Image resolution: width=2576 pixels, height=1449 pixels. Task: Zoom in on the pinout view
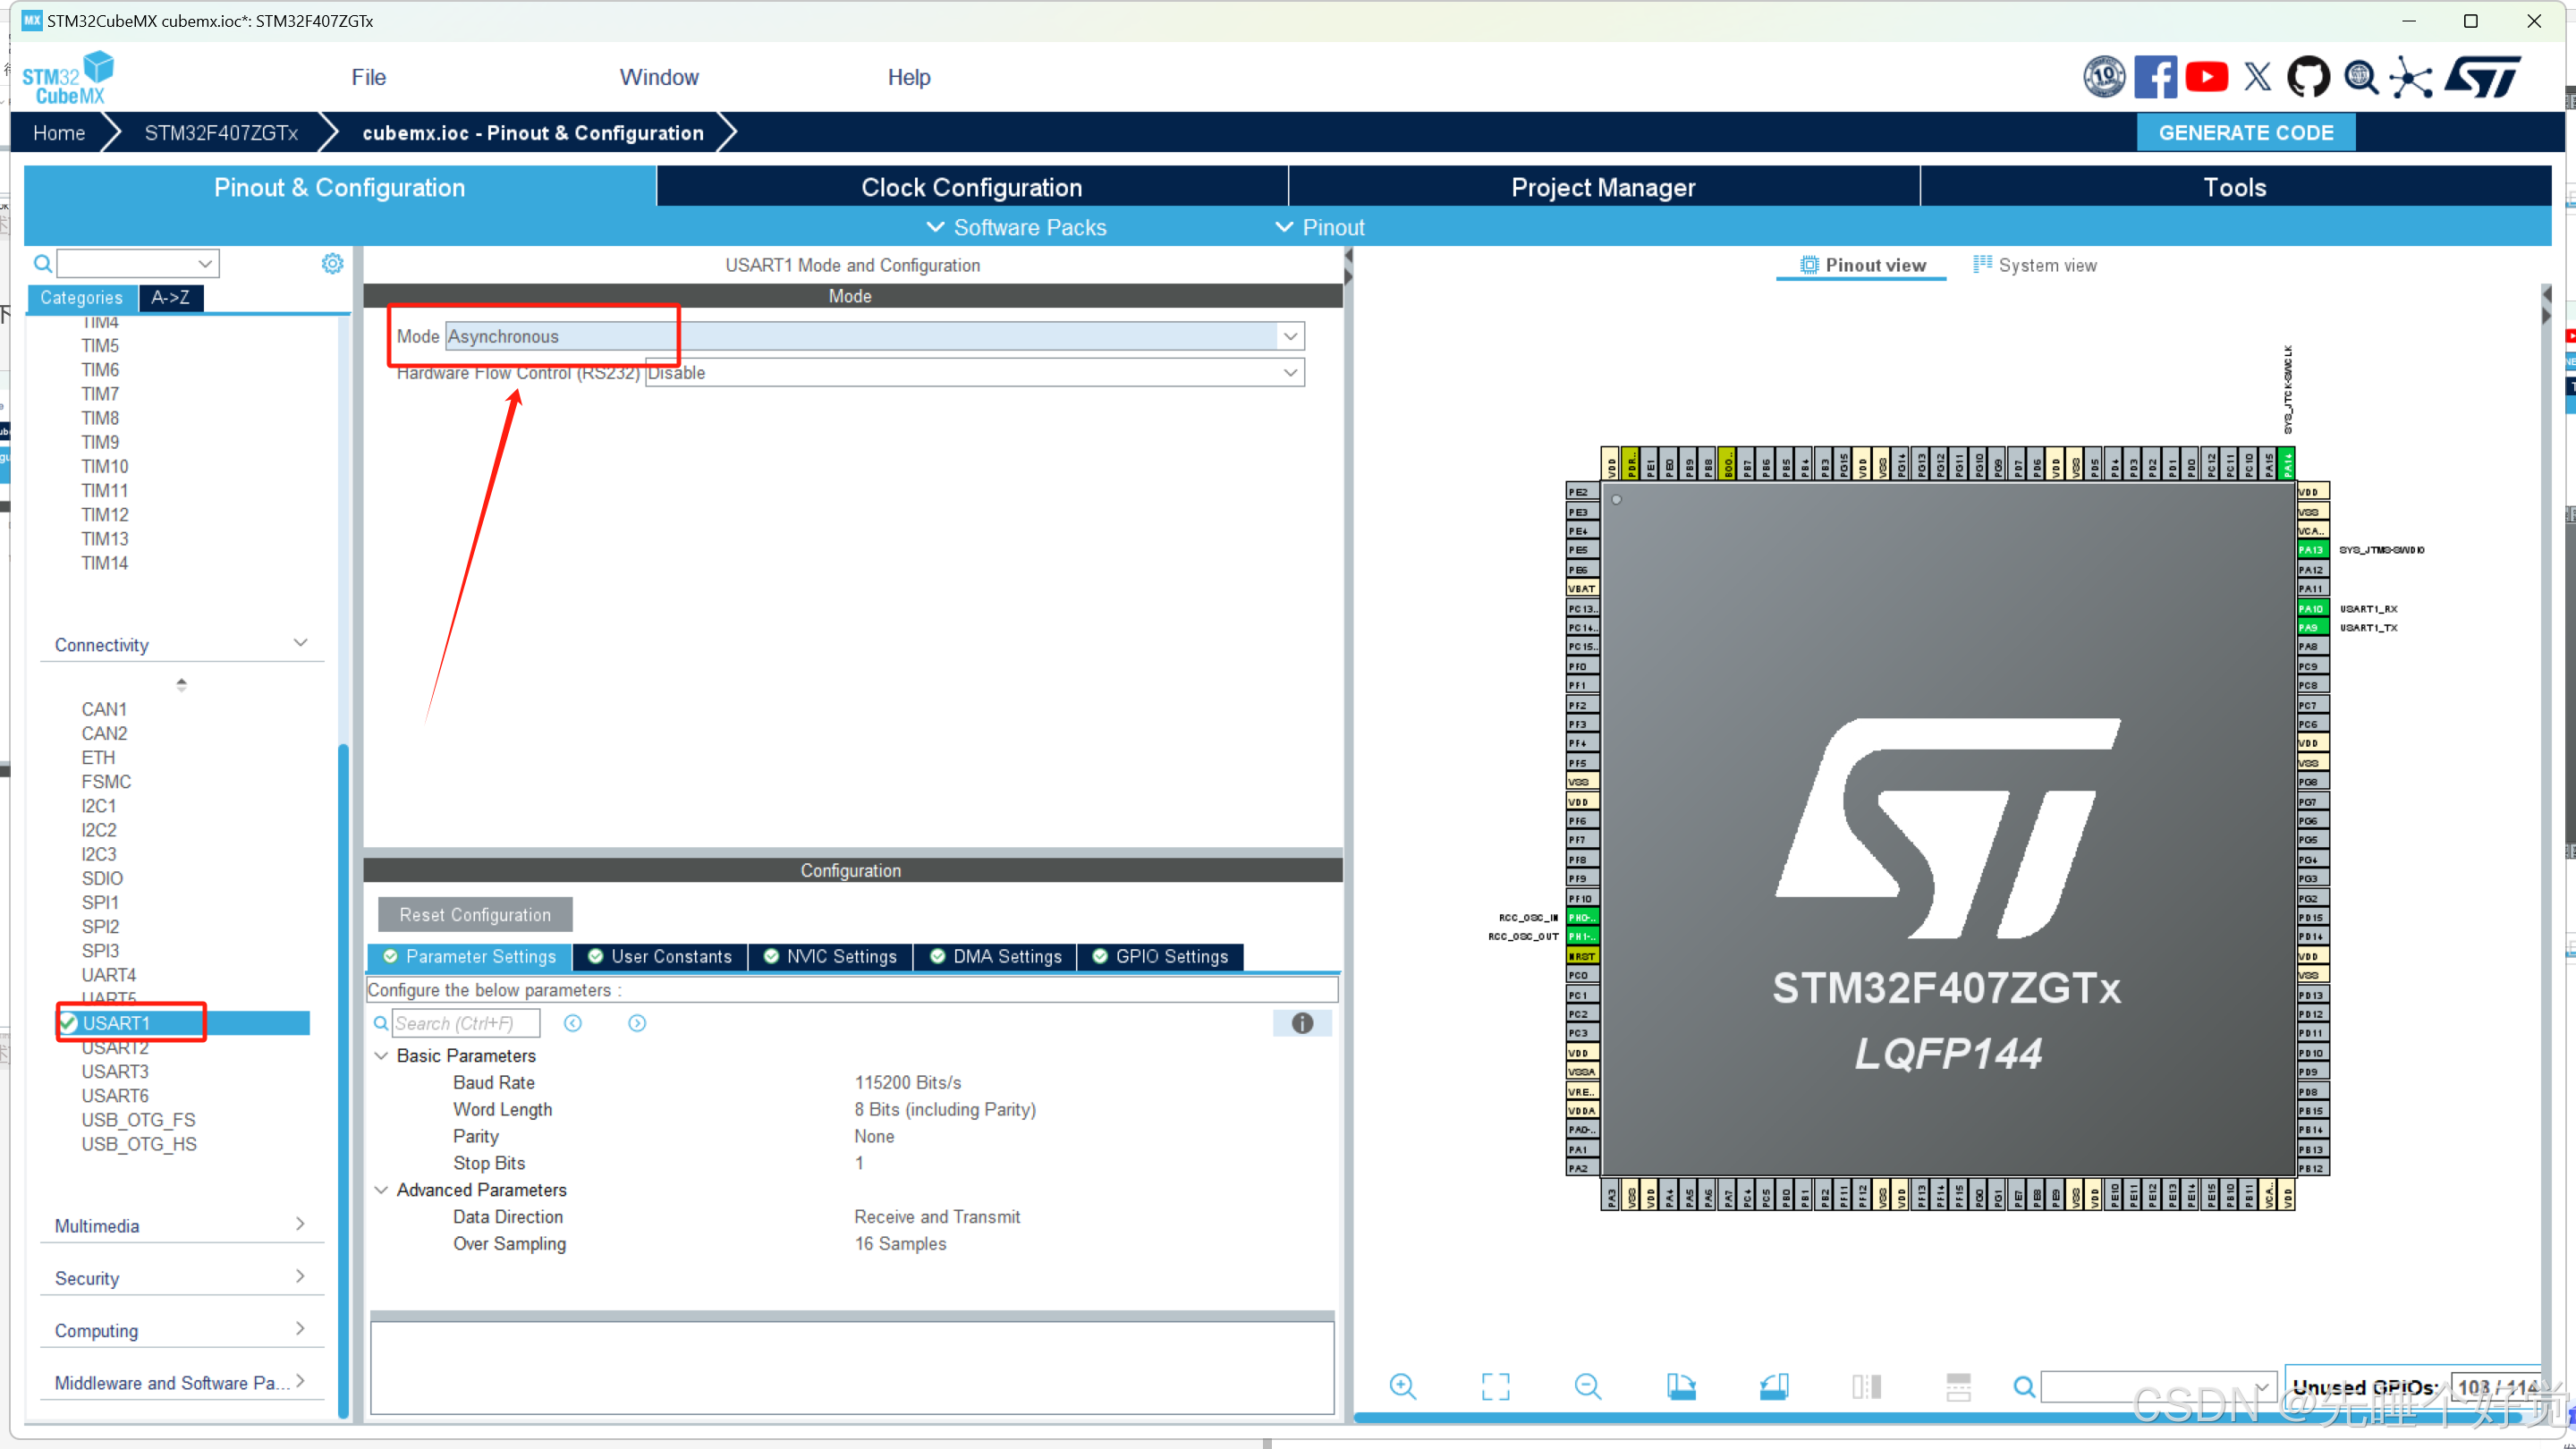click(1402, 1386)
